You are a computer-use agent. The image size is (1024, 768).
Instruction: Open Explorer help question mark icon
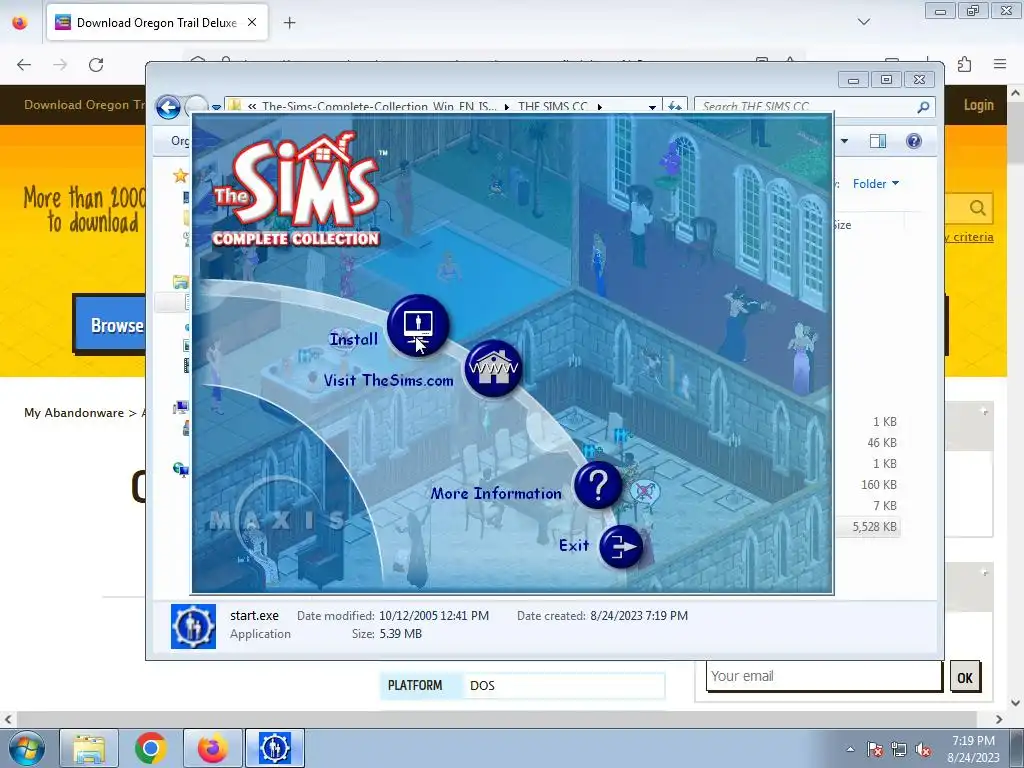pos(914,141)
